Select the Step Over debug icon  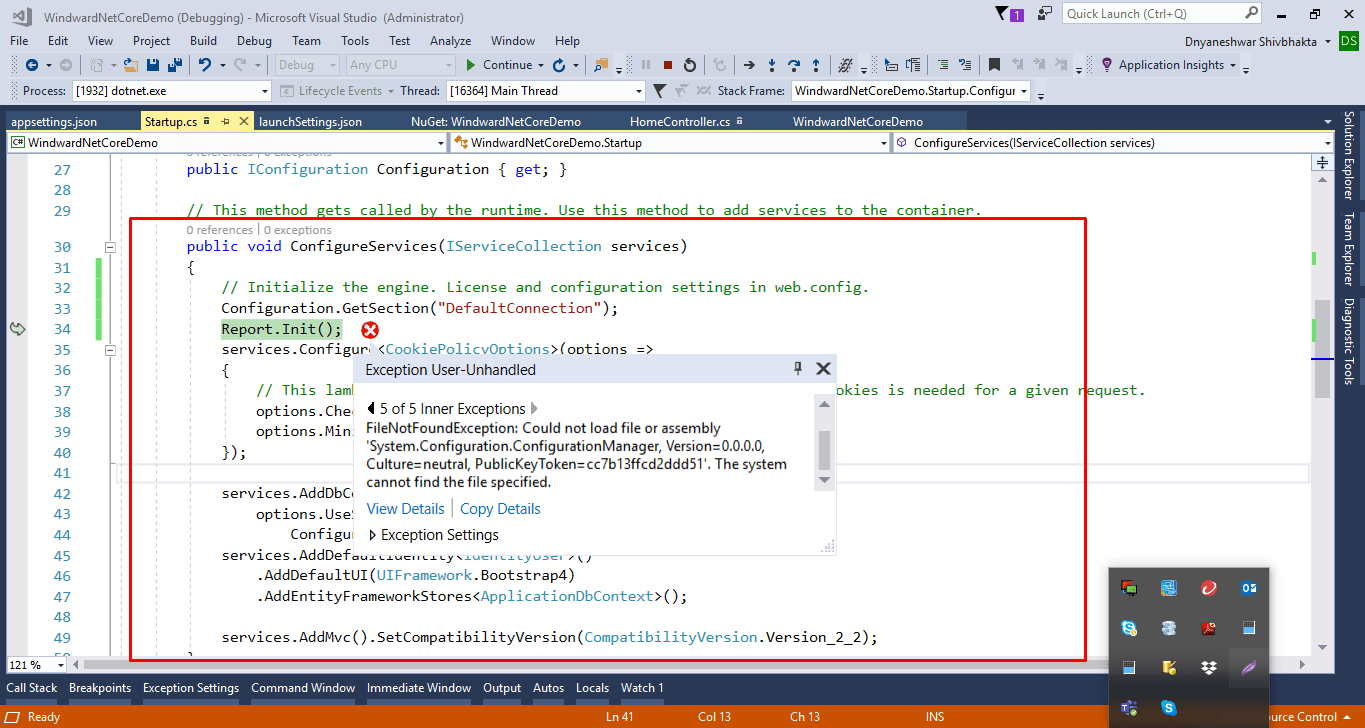tap(793, 65)
